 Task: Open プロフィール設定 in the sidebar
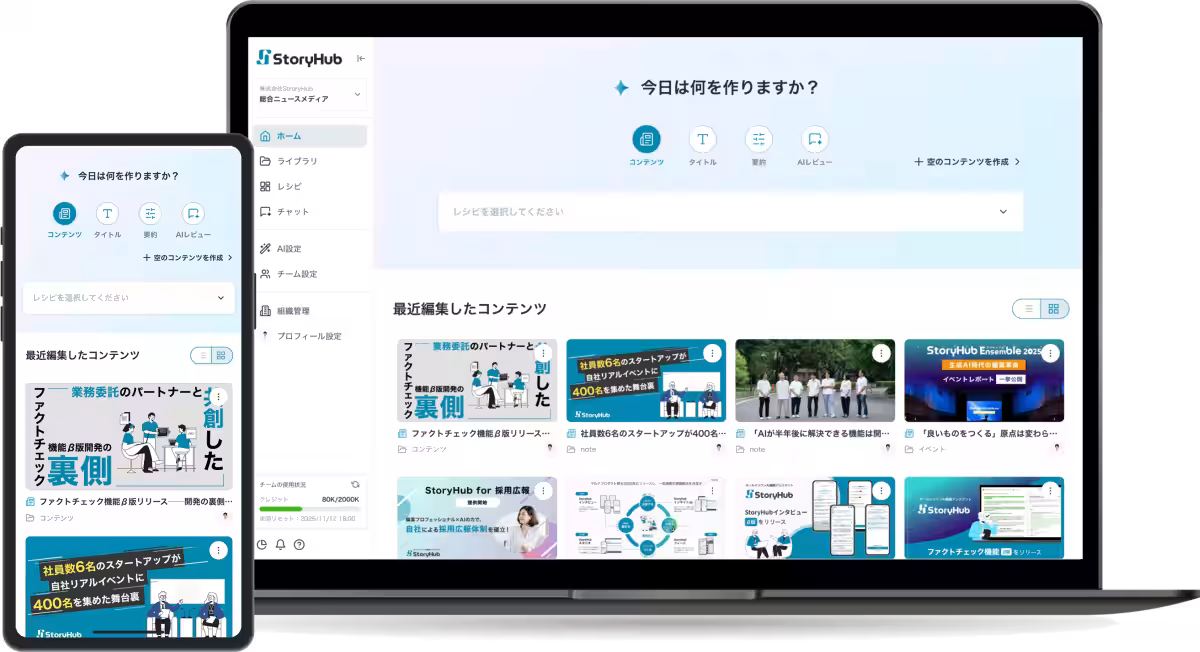point(311,336)
